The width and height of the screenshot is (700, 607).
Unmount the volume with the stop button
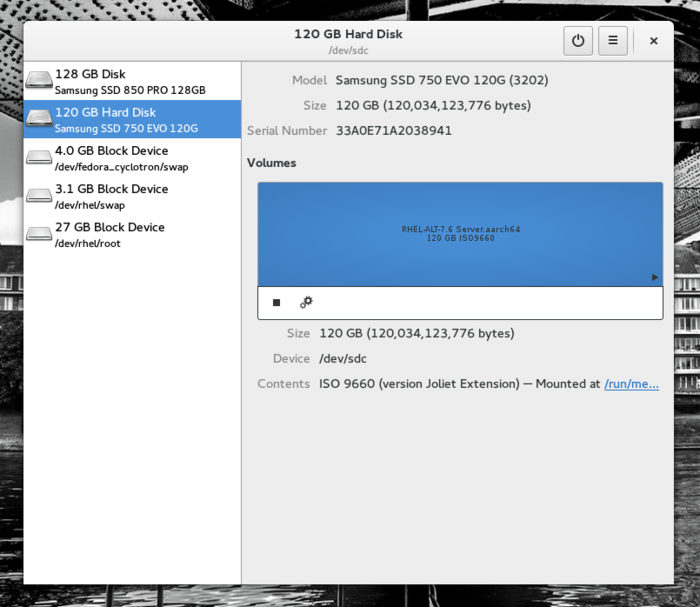[277, 302]
